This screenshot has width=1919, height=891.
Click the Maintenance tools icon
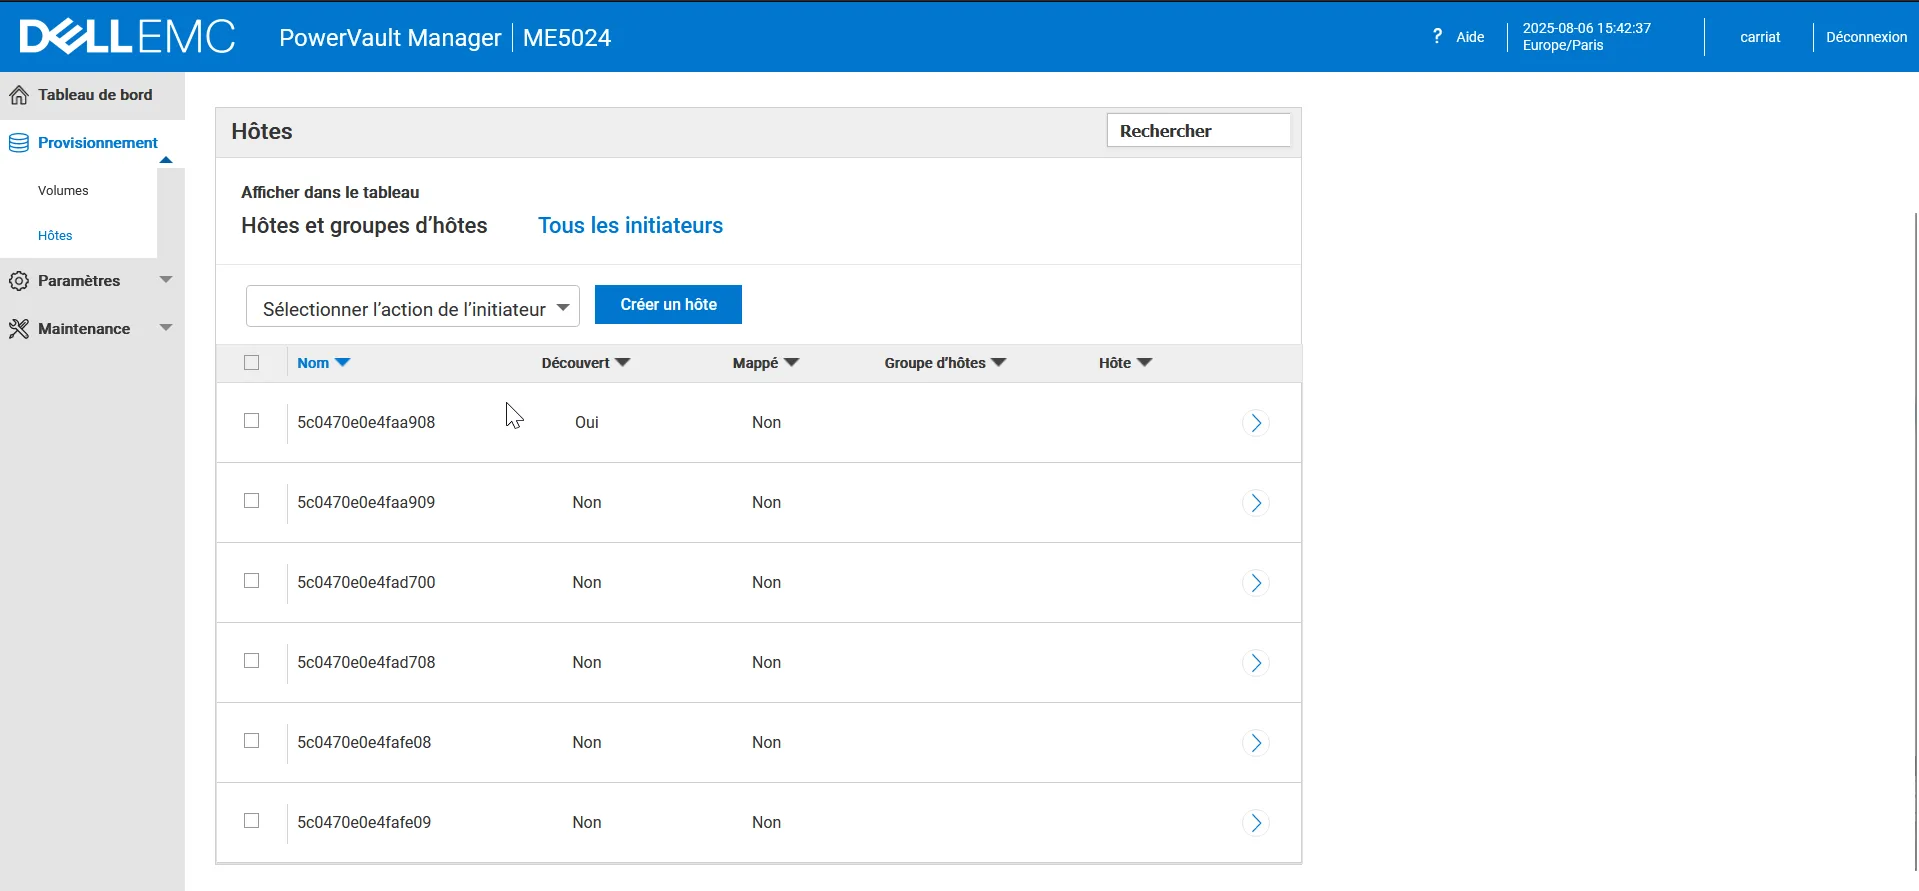(19, 329)
